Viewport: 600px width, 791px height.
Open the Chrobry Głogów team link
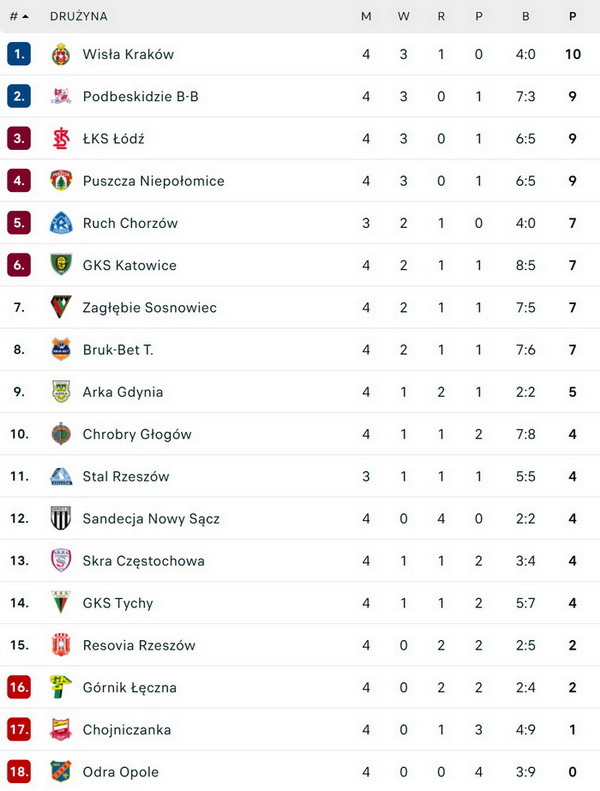pyautogui.click(x=137, y=434)
